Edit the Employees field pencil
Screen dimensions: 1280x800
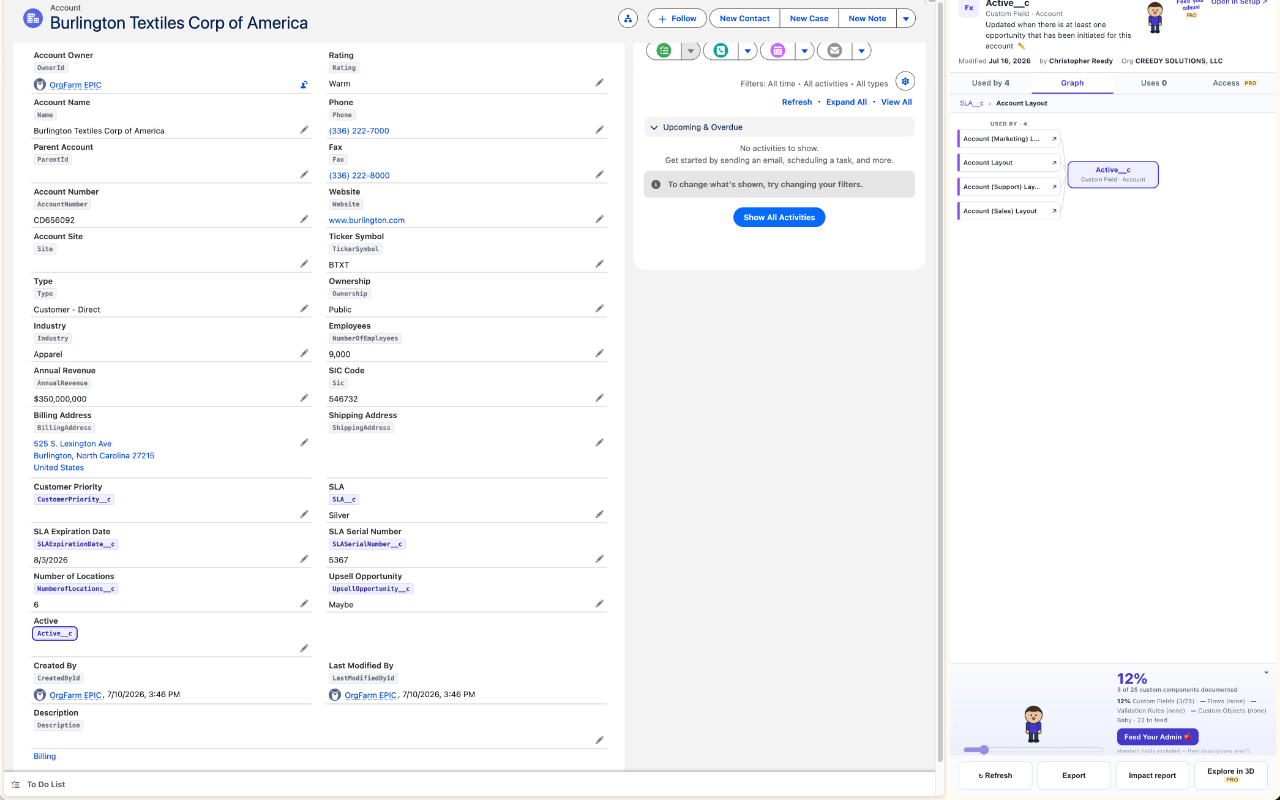click(600, 353)
